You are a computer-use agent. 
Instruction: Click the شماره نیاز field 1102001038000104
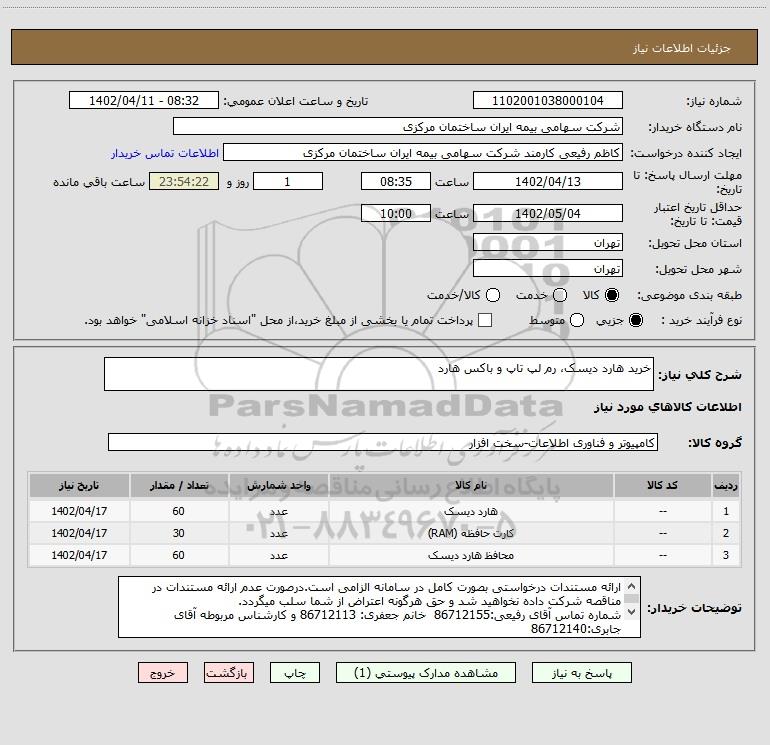click(x=548, y=100)
